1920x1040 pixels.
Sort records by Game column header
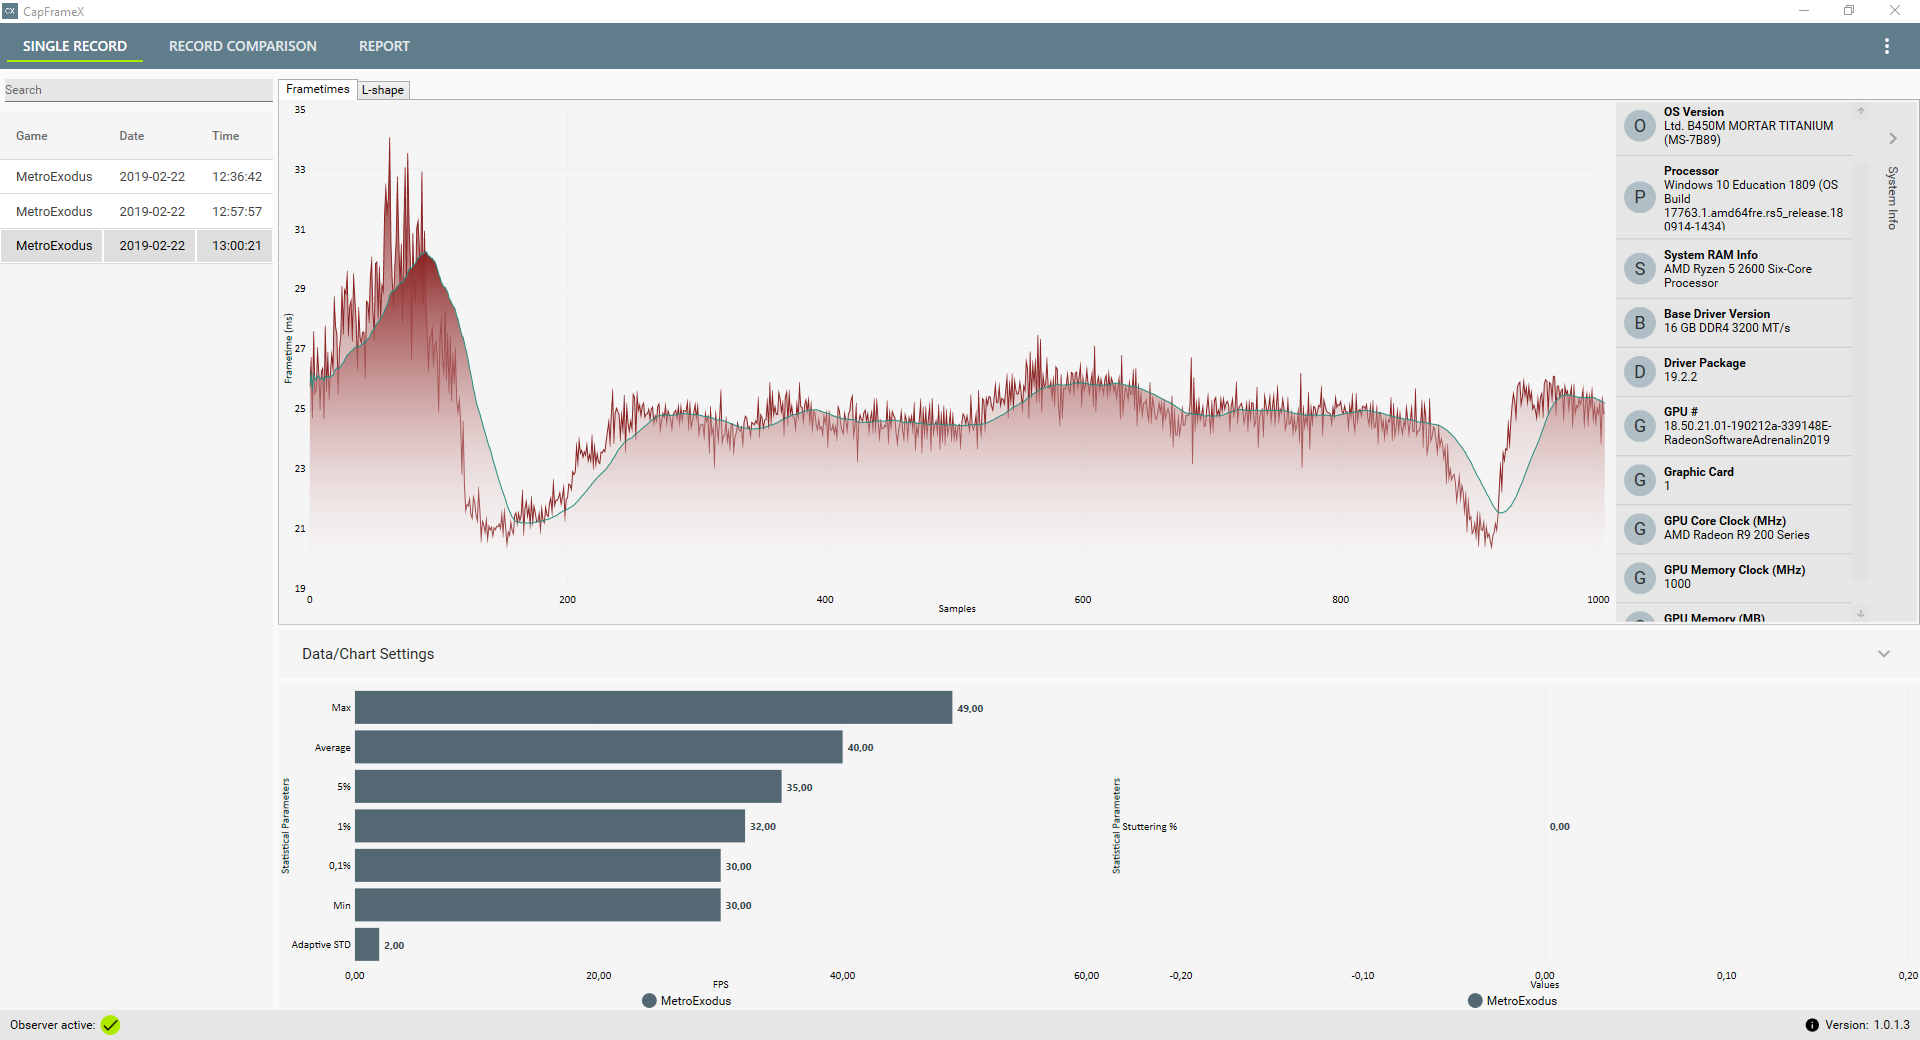point(32,136)
